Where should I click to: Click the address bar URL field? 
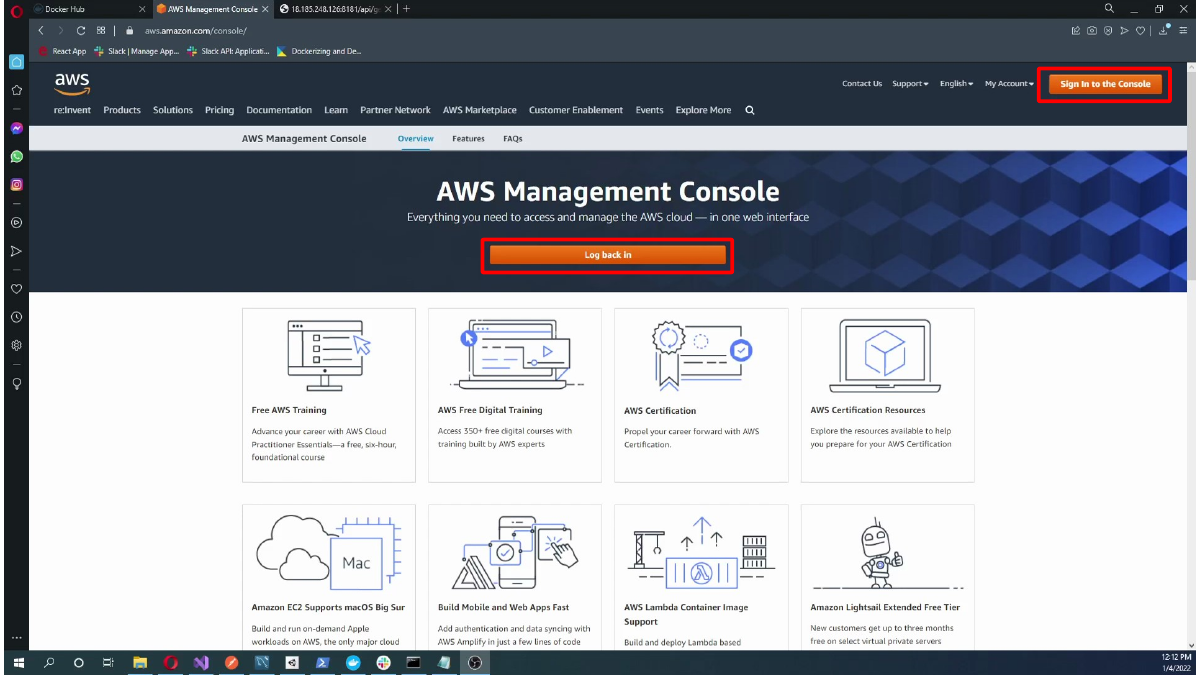tap(600, 31)
